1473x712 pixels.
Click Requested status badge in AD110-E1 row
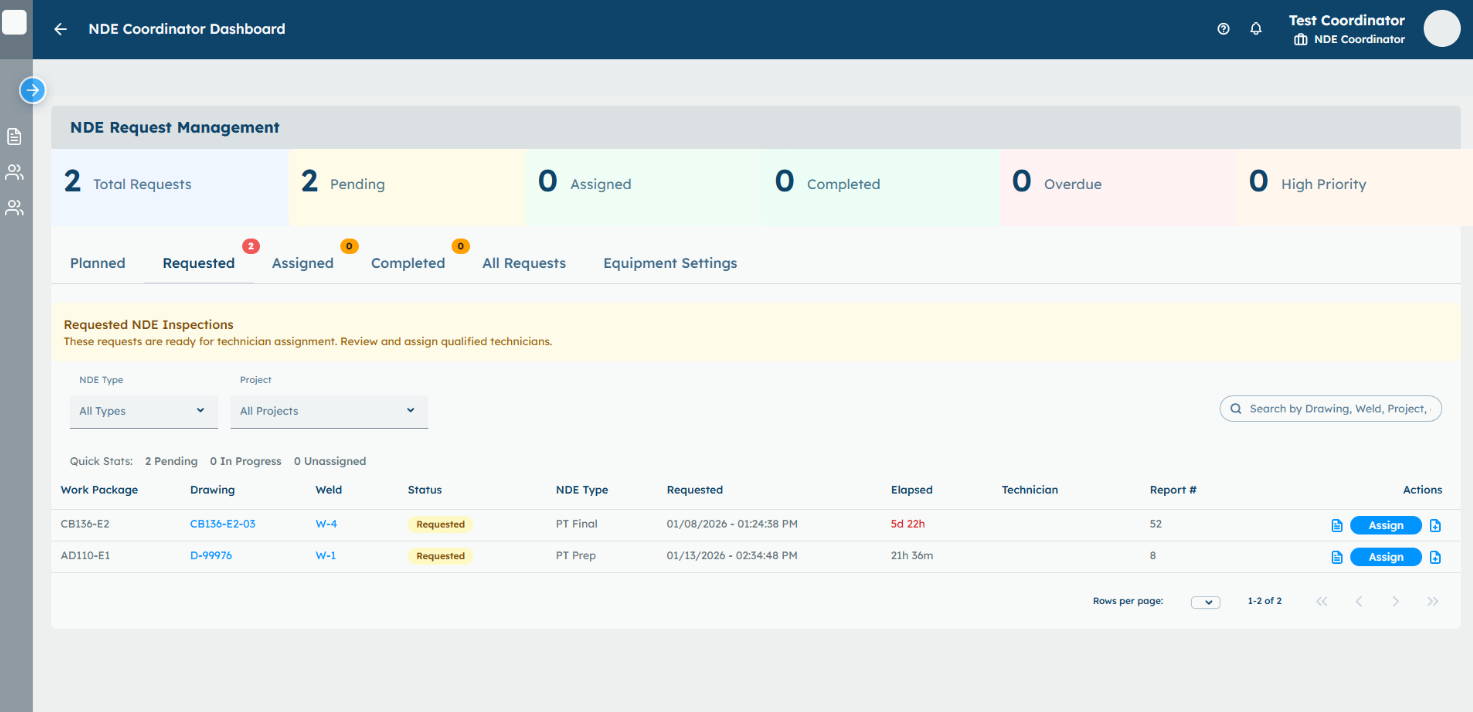click(440, 556)
